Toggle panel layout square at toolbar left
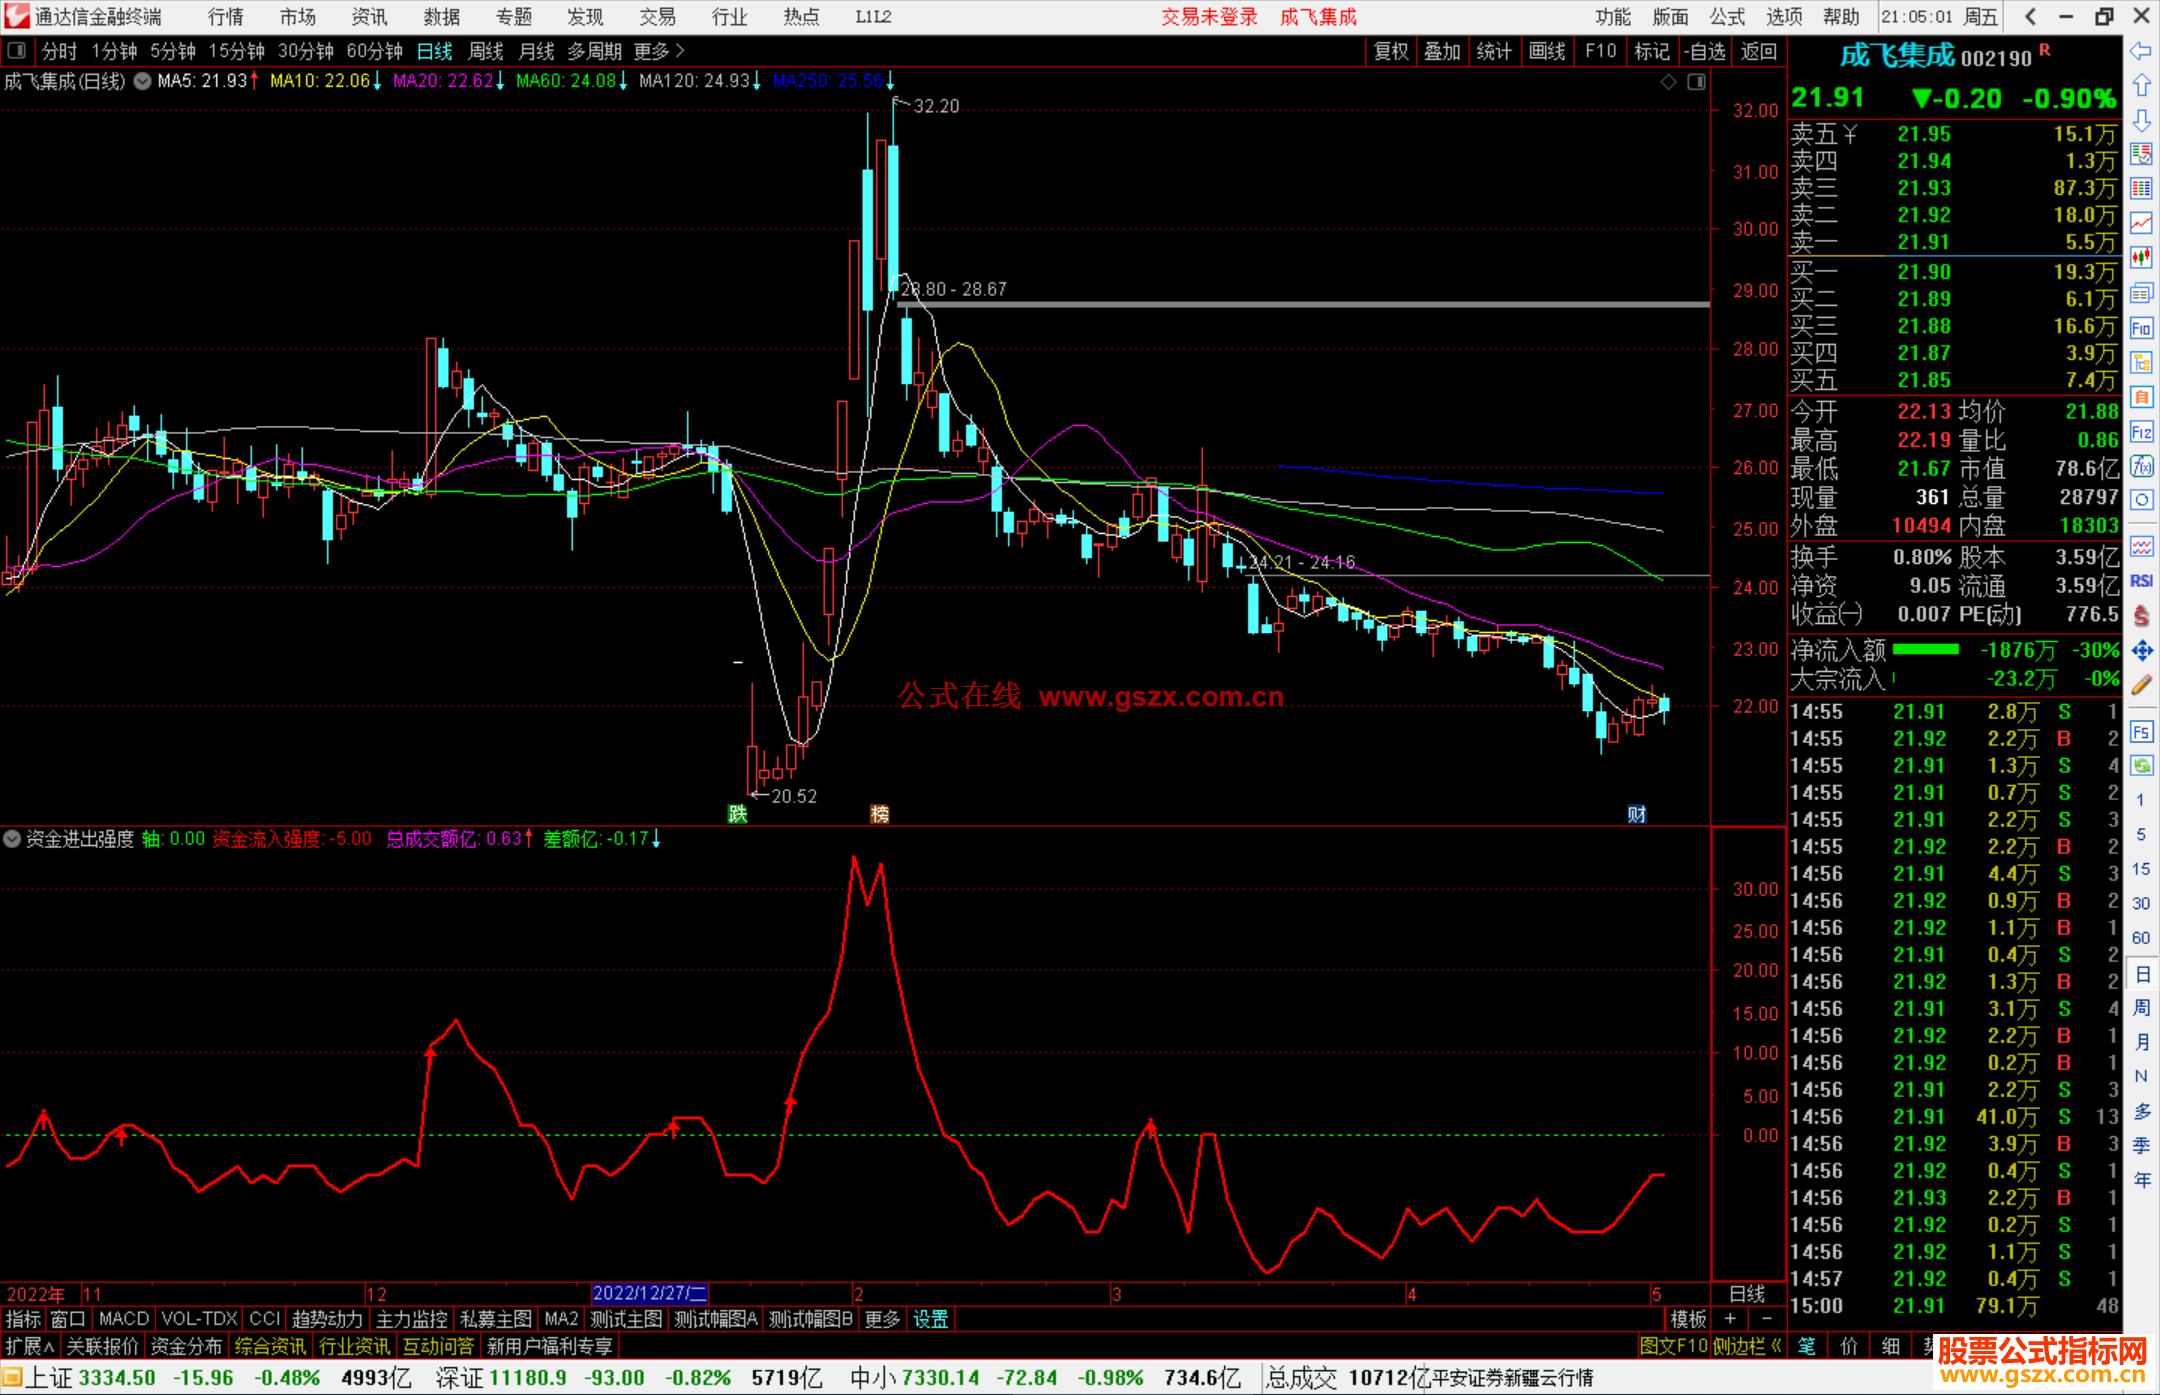This screenshot has height=1395, width=2160. click(16, 50)
